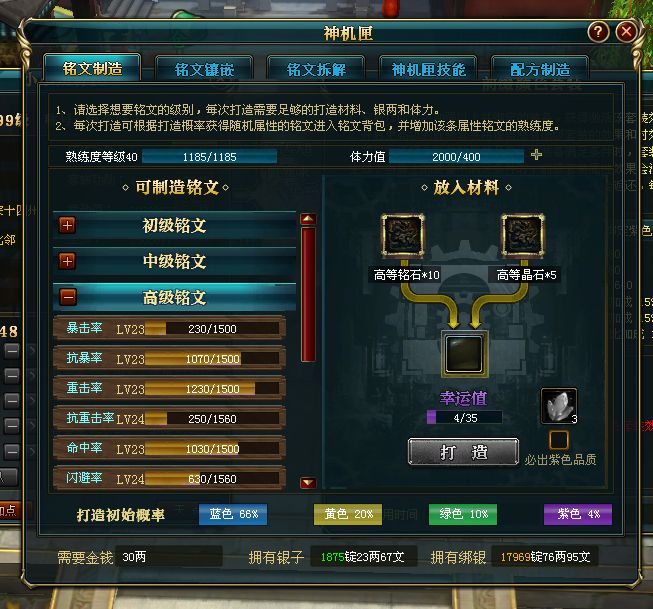Click the 高等晶石 material slot

click(x=523, y=235)
